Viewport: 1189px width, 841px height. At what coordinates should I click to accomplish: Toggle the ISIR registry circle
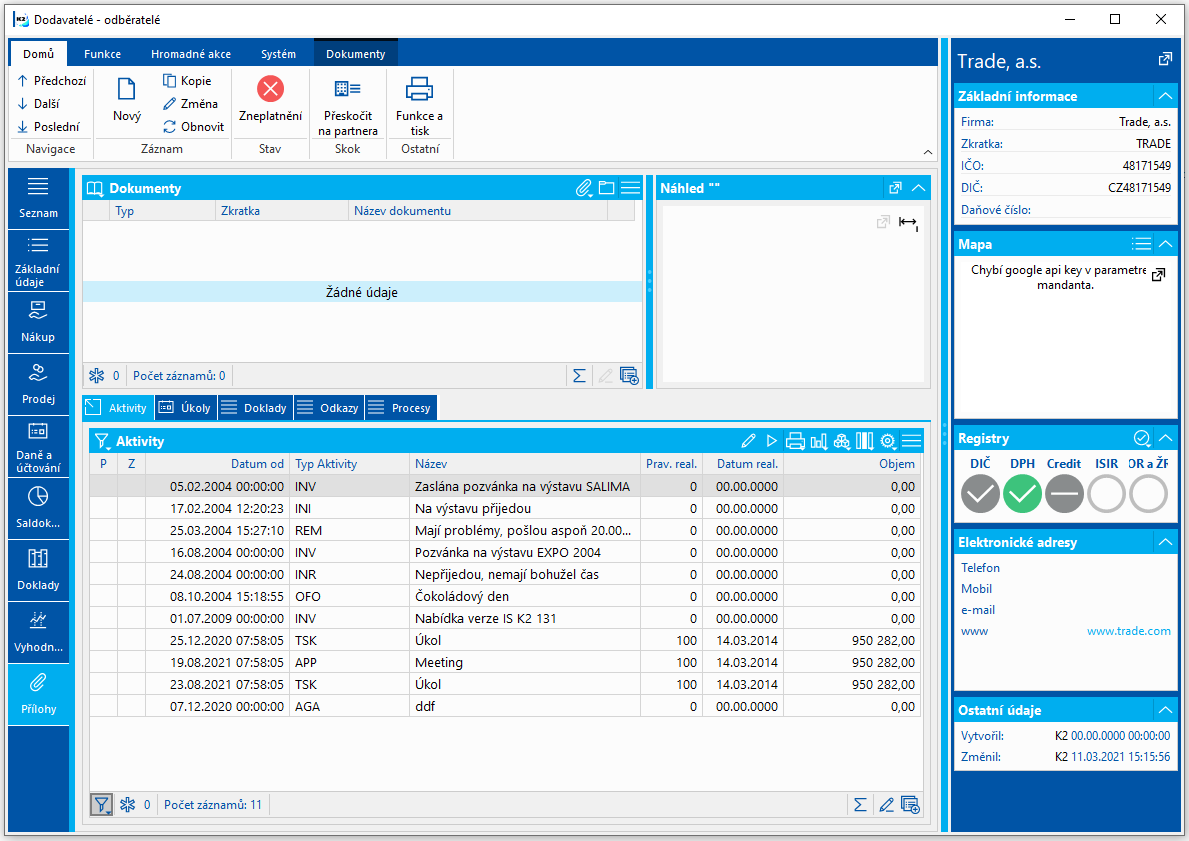click(x=1106, y=494)
